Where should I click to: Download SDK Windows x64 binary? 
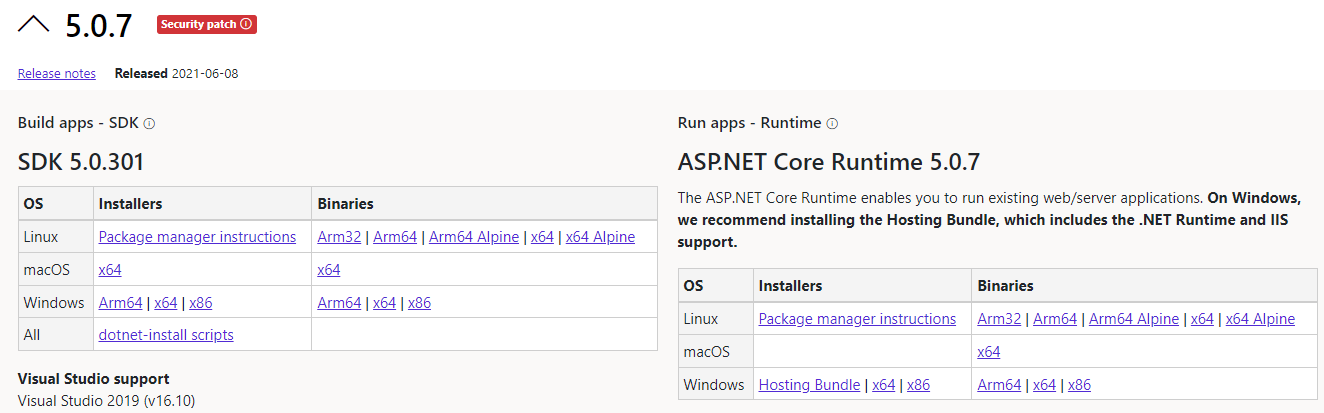click(384, 303)
